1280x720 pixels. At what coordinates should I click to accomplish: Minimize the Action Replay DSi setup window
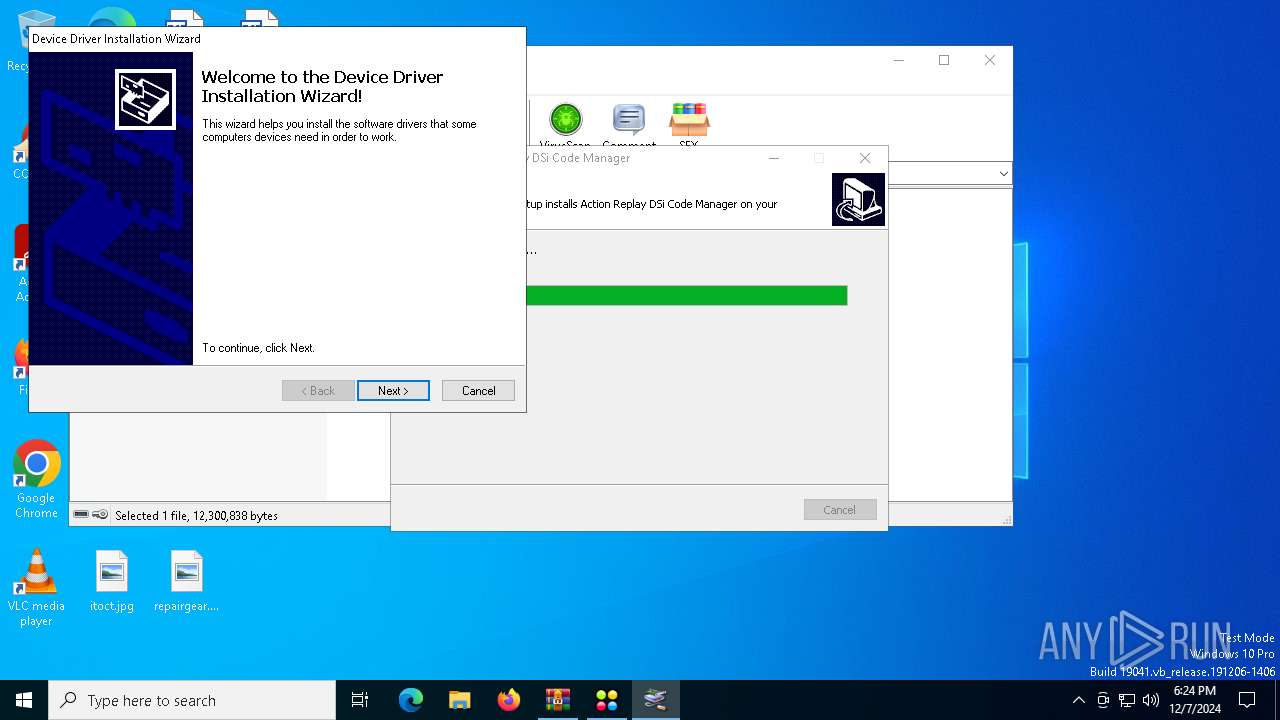(774, 158)
